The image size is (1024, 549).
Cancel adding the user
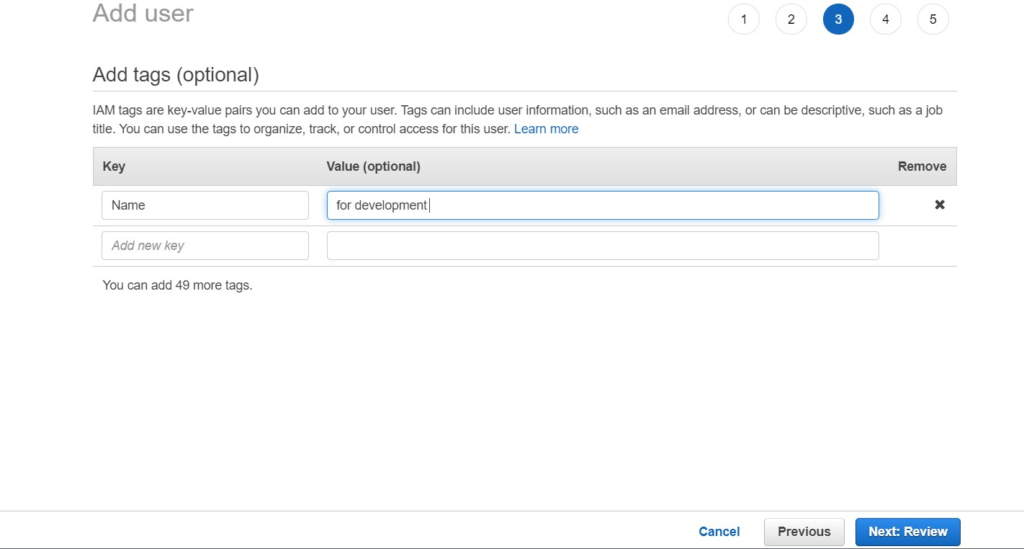[719, 531]
